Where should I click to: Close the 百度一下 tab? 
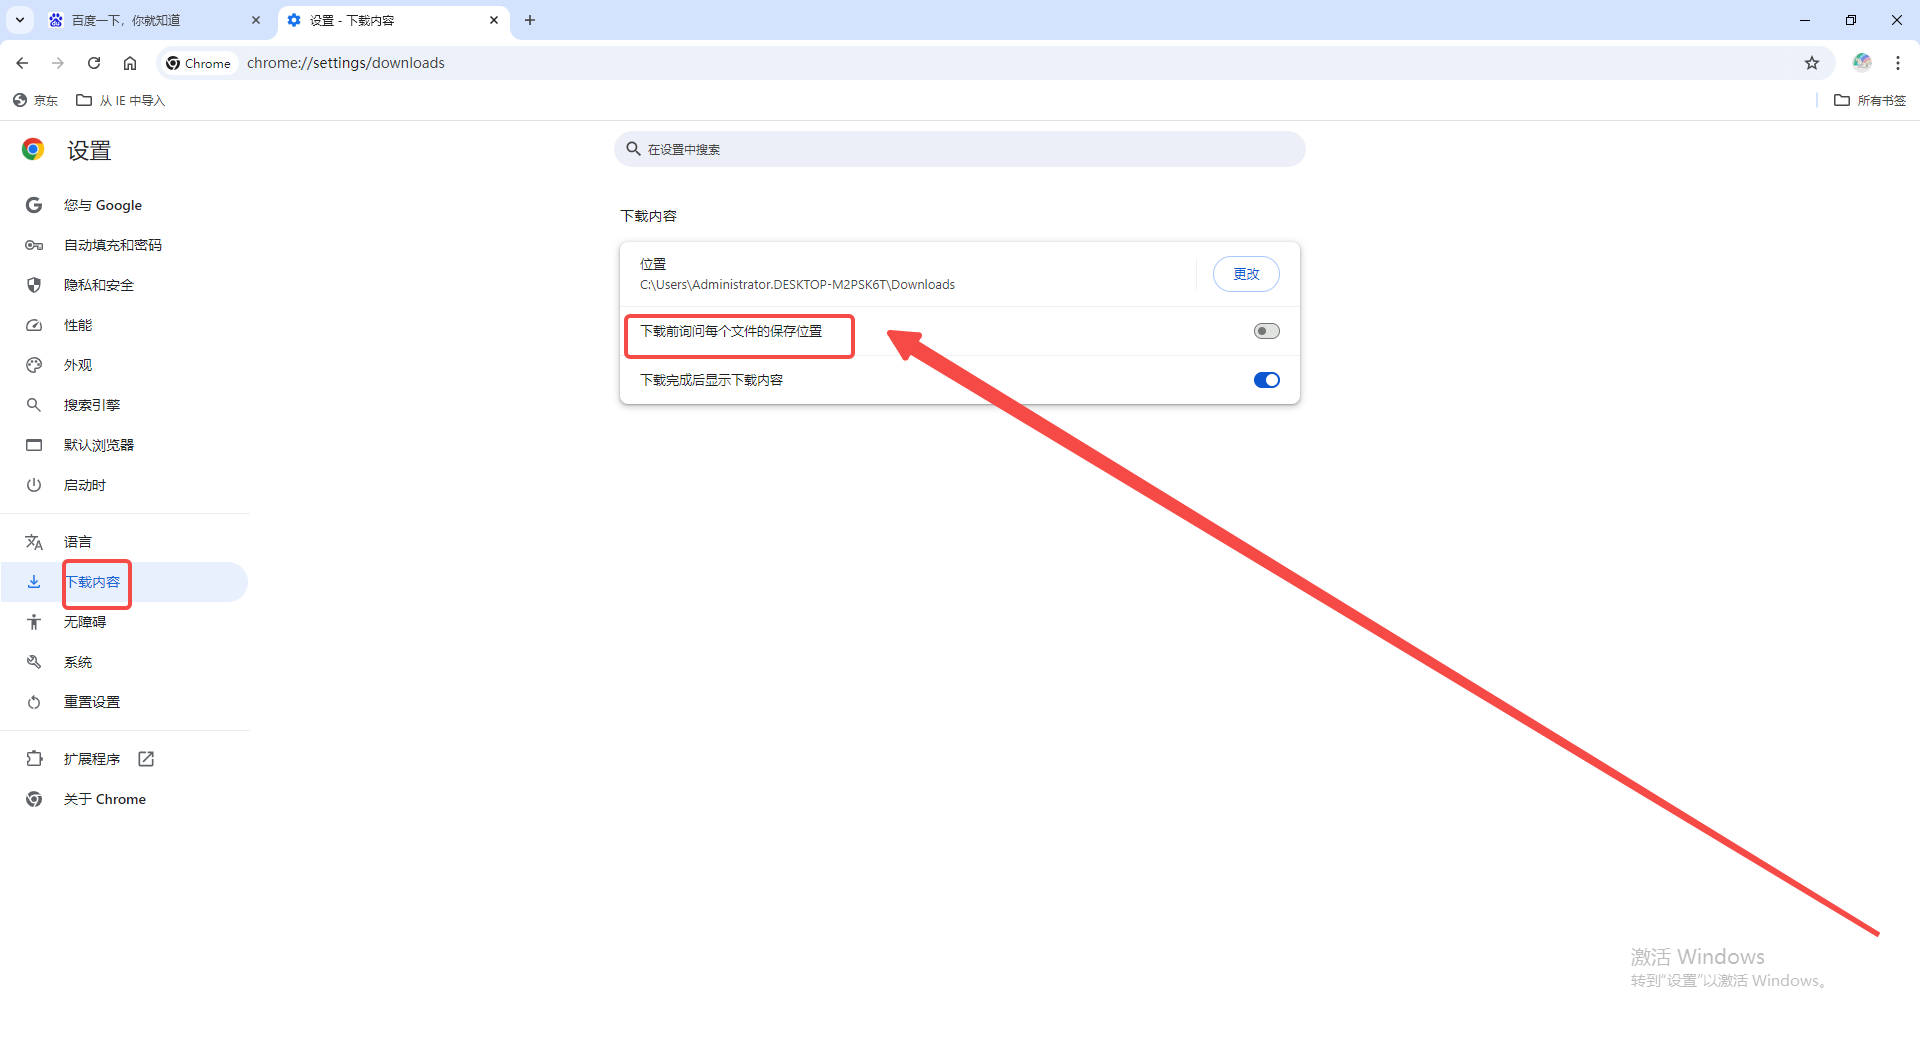256,20
